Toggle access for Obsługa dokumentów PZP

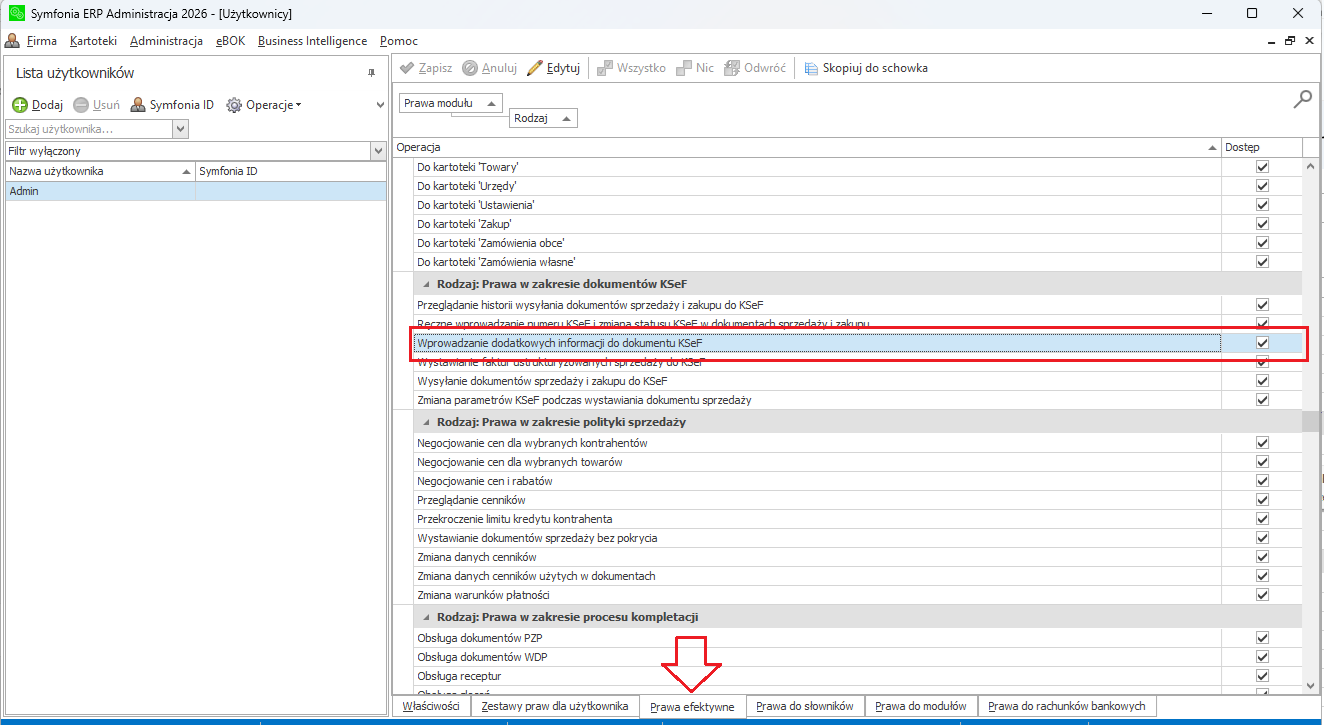[x=1262, y=638]
